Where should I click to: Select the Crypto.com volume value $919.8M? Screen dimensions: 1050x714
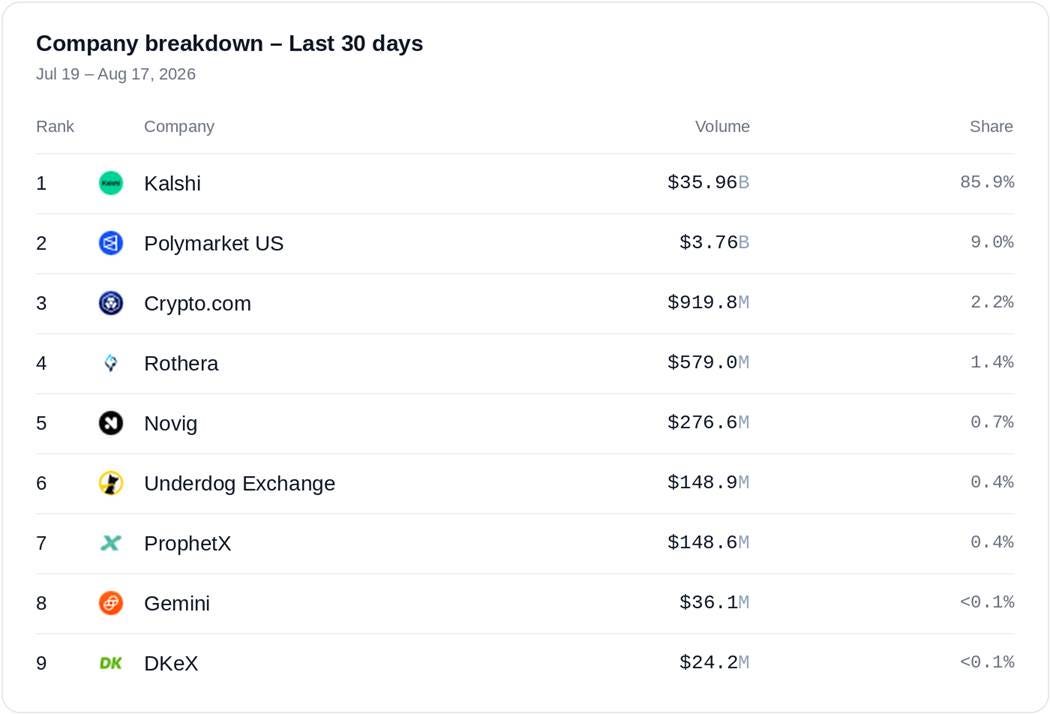[x=708, y=303]
